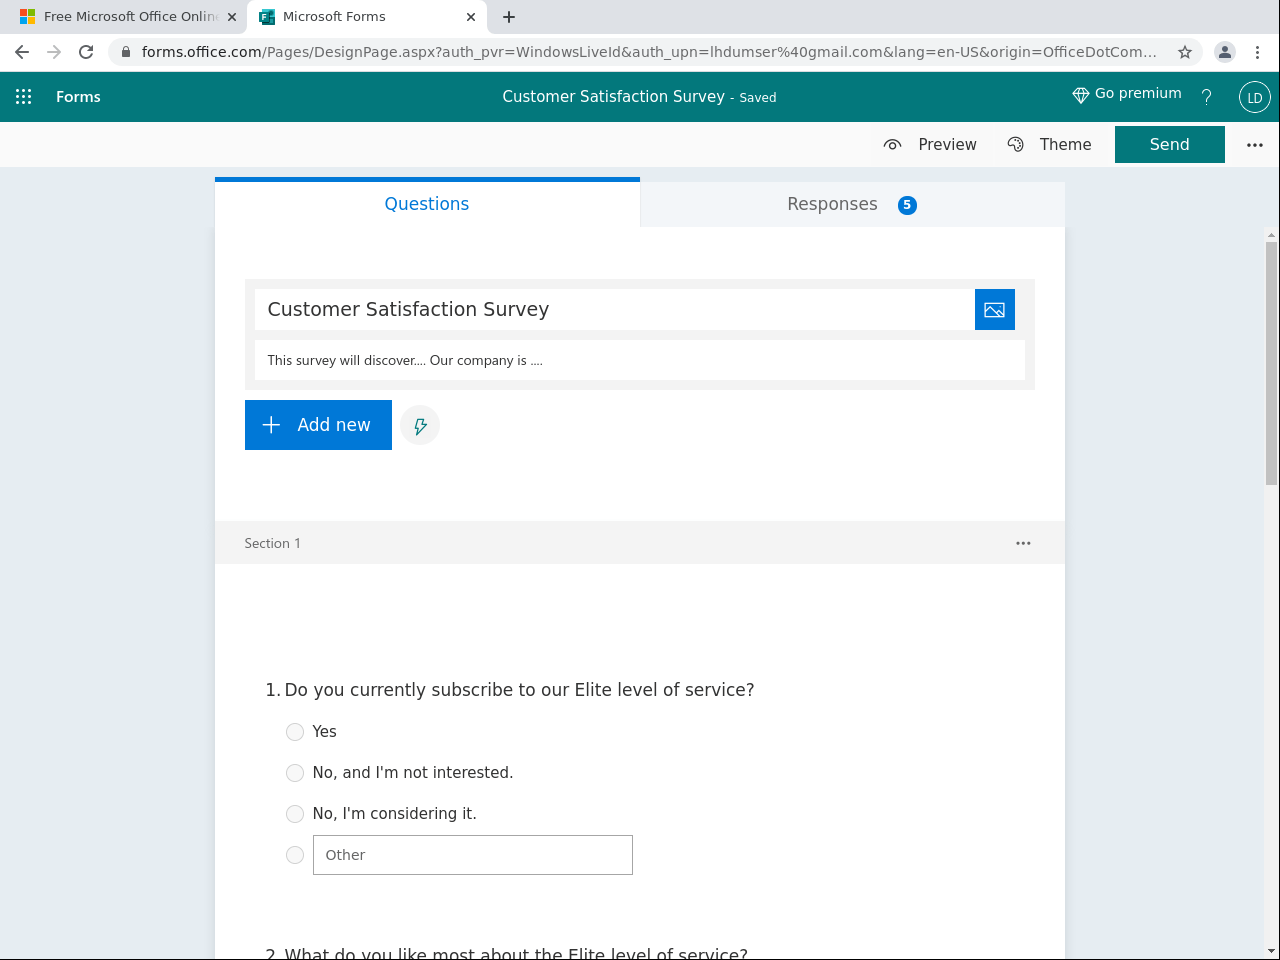Click the Go premium diamond icon

click(1079, 94)
